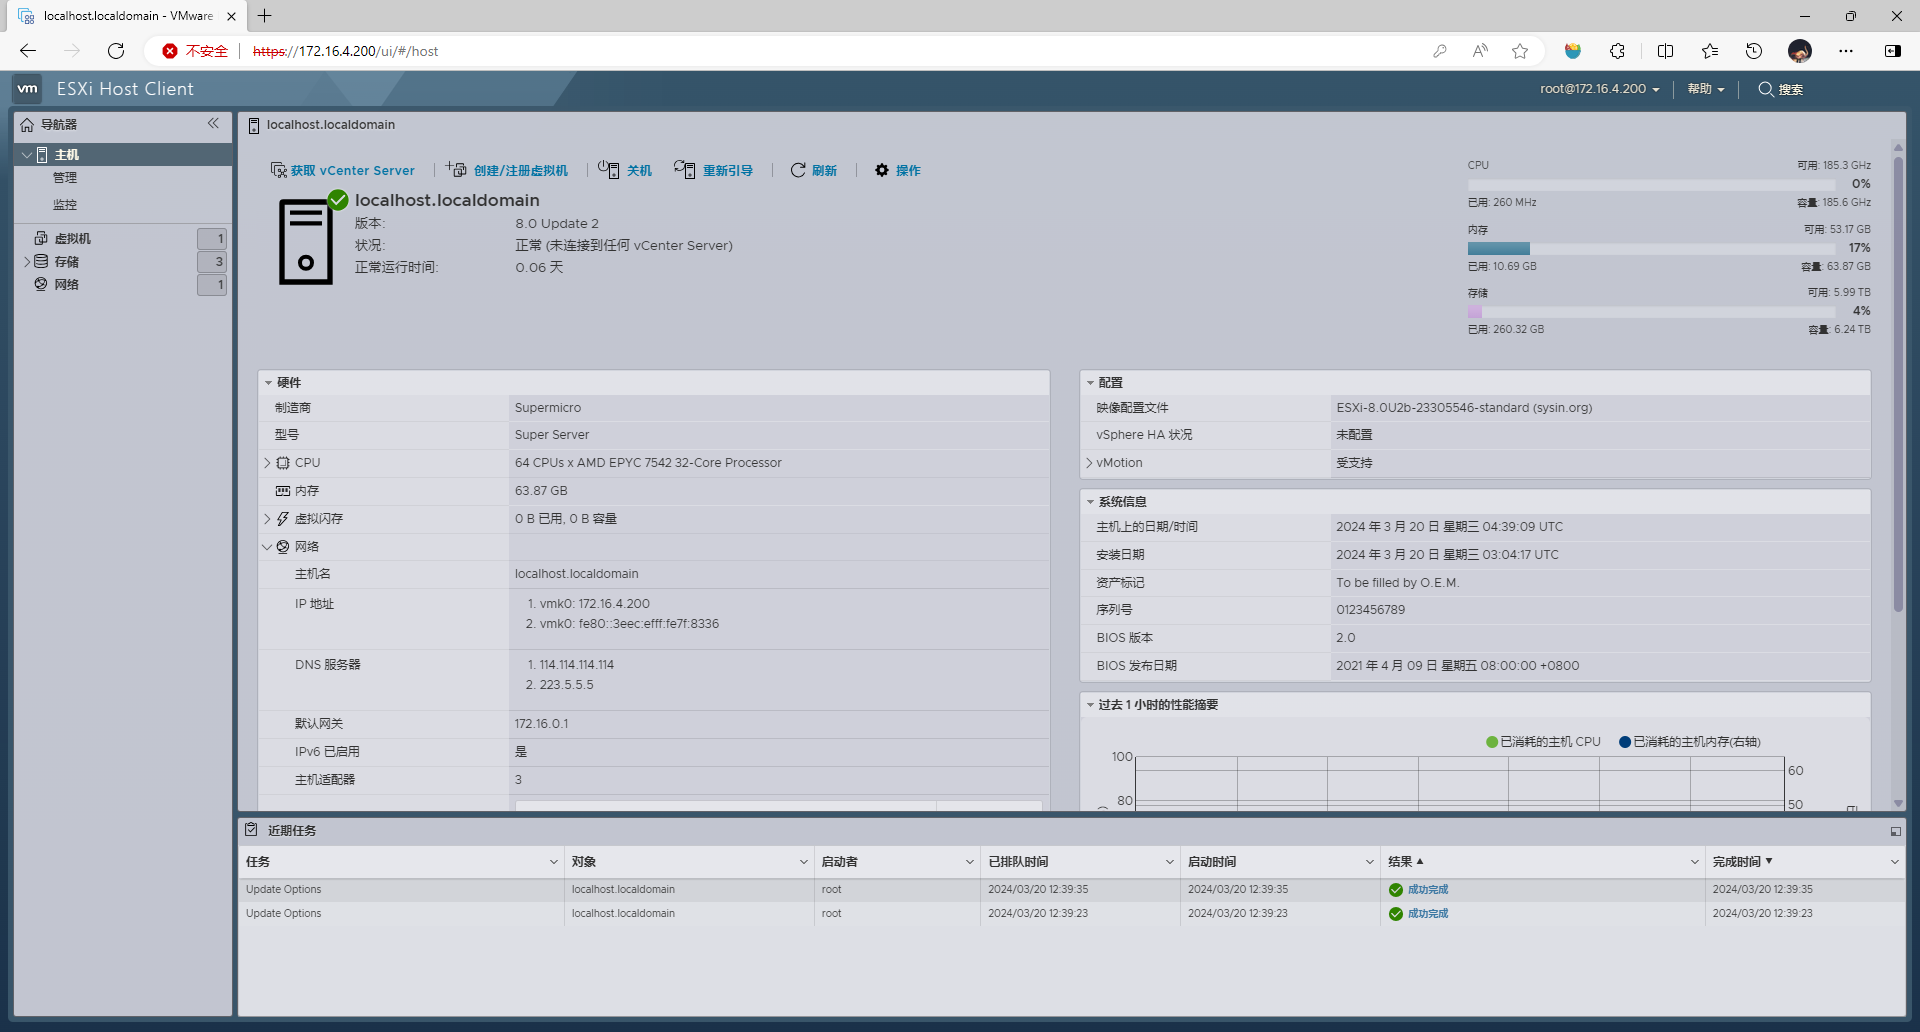Toggle 已消耗的主机 CPU legend item
The height and width of the screenshot is (1032, 1920).
(x=1543, y=742)
